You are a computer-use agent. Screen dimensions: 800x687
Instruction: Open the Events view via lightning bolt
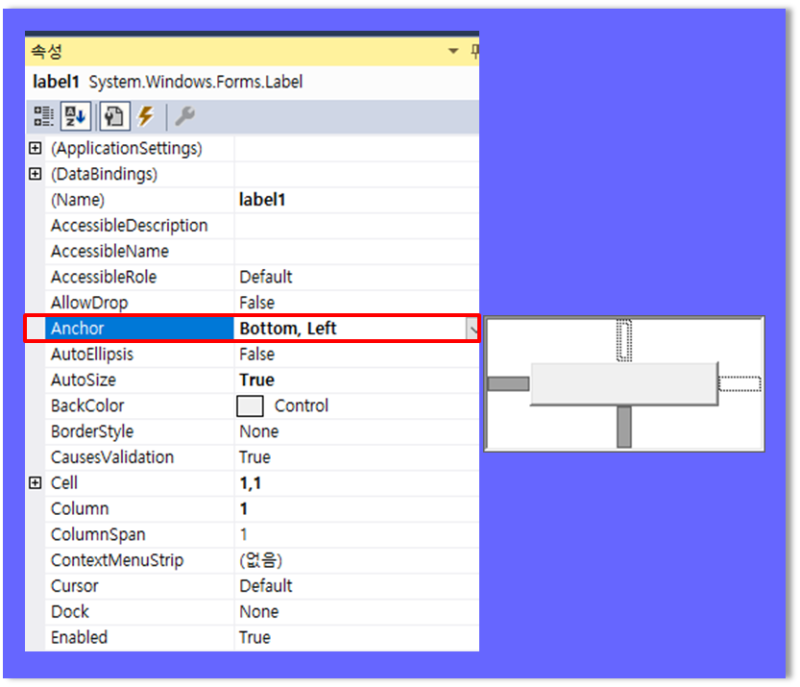[x=144, y=115]
